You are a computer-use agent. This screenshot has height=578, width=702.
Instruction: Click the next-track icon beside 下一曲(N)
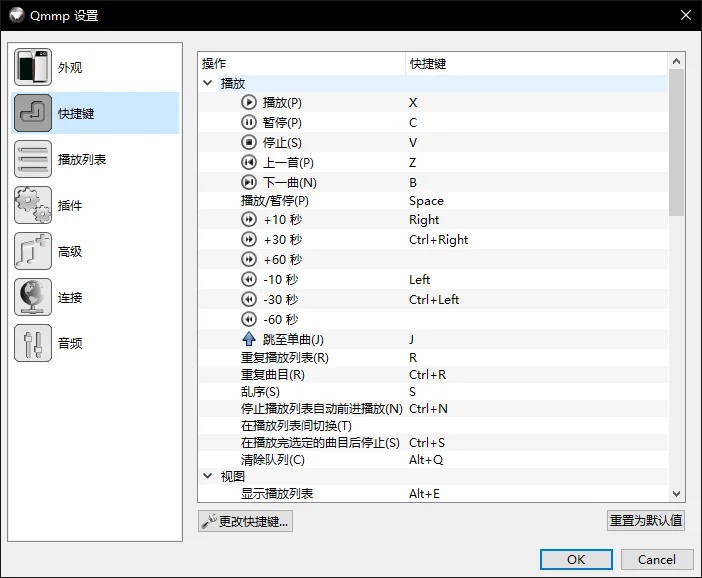(249, 182)
